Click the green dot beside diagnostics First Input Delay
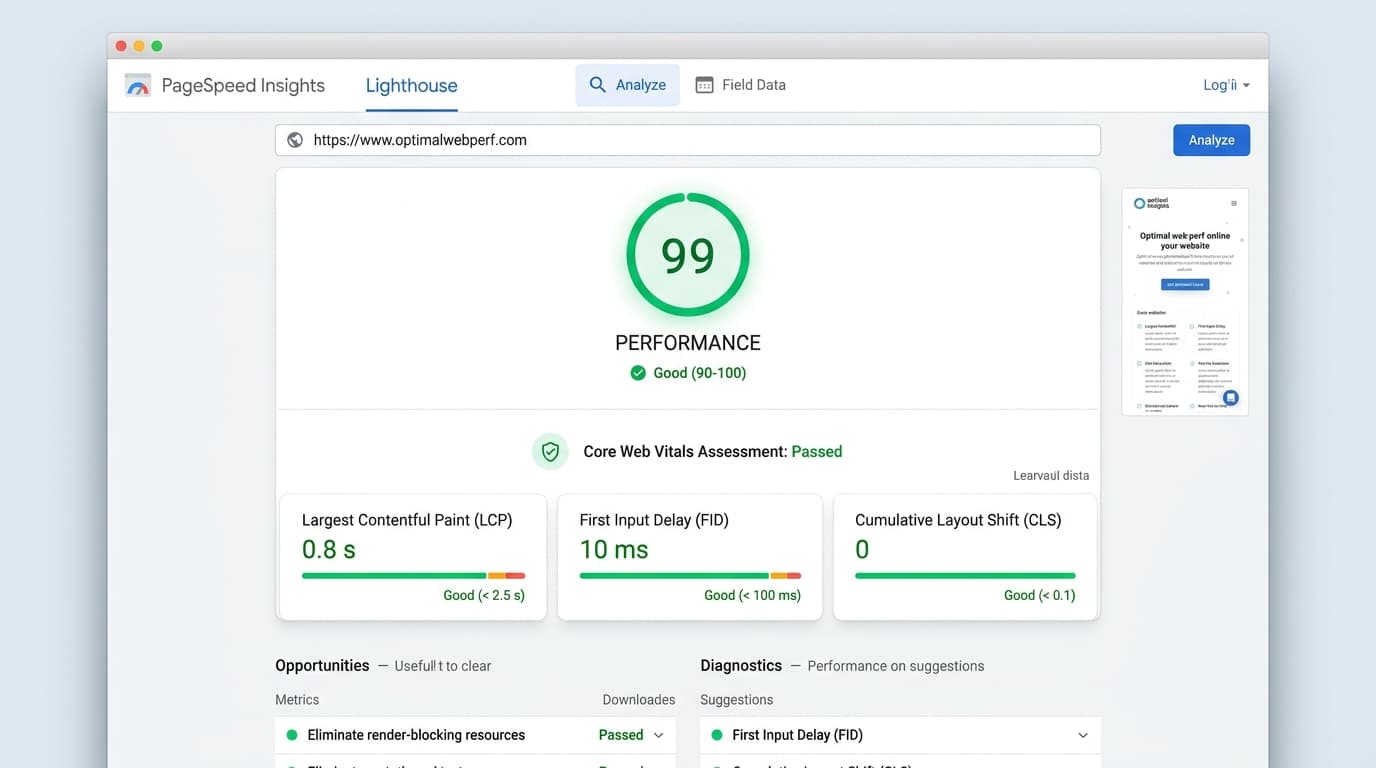 pos(716,735)
